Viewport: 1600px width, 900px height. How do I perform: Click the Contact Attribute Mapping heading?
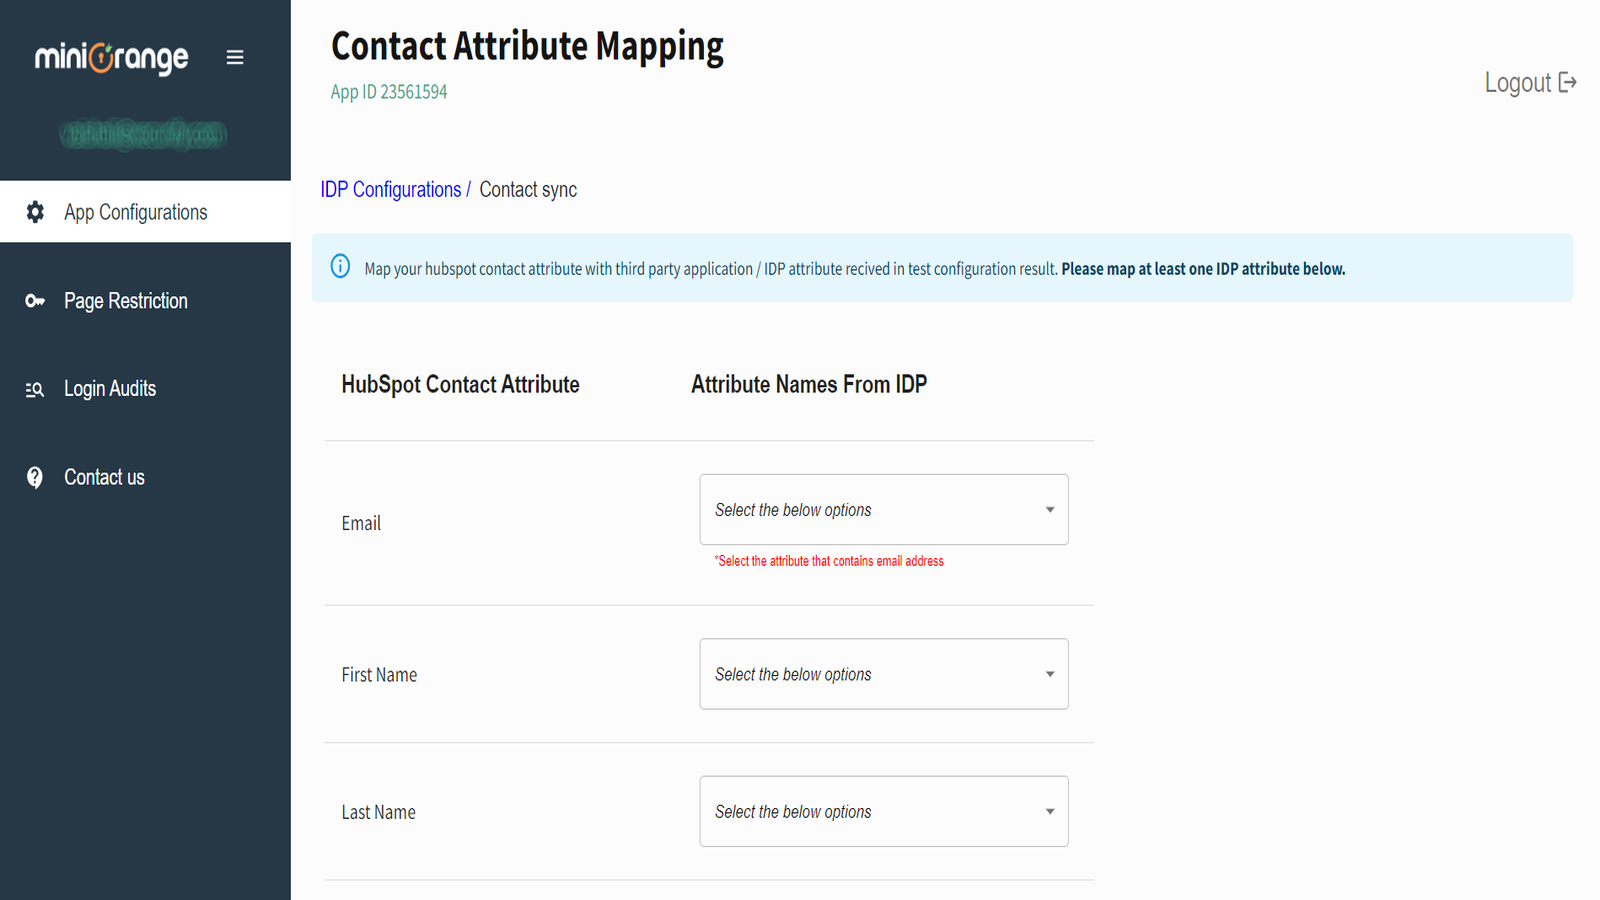(x=527, y=46)
